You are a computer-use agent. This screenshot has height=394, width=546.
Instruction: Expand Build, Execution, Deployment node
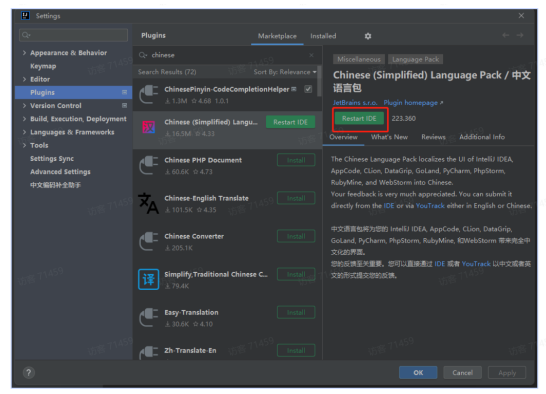[x=24, y=119]
